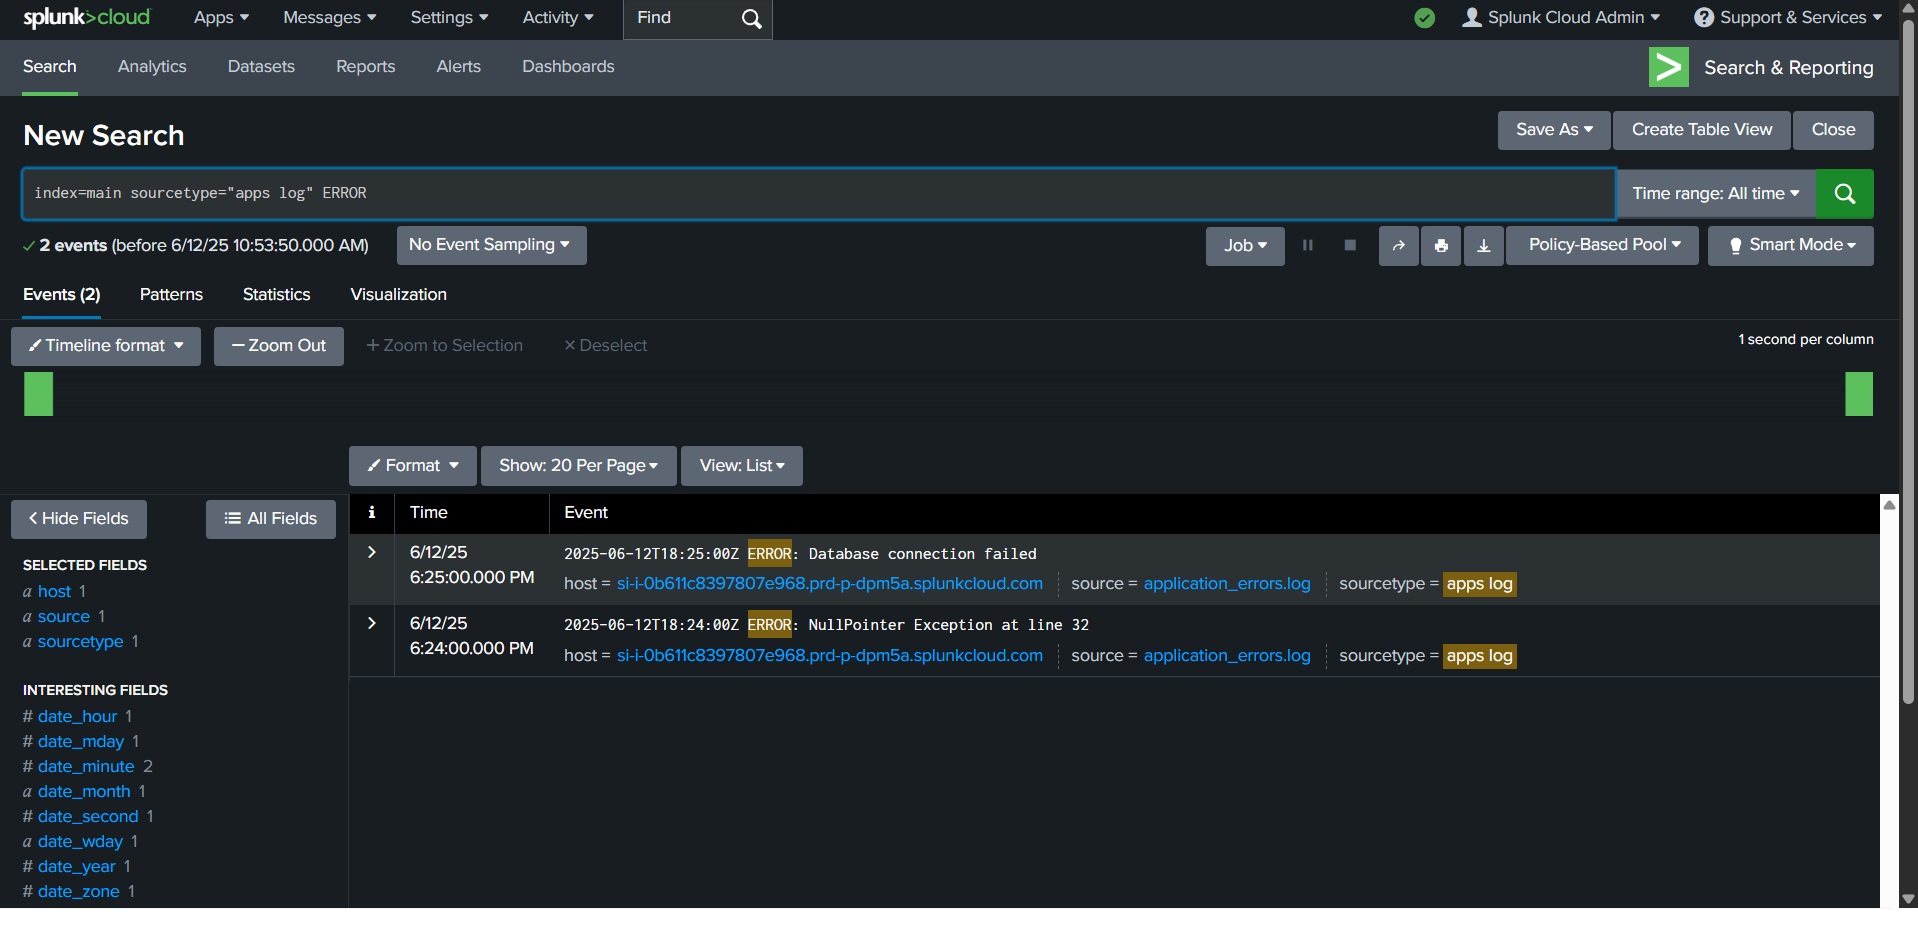Pause the search job
The image size is (1918, 952).
(1307, 245)
